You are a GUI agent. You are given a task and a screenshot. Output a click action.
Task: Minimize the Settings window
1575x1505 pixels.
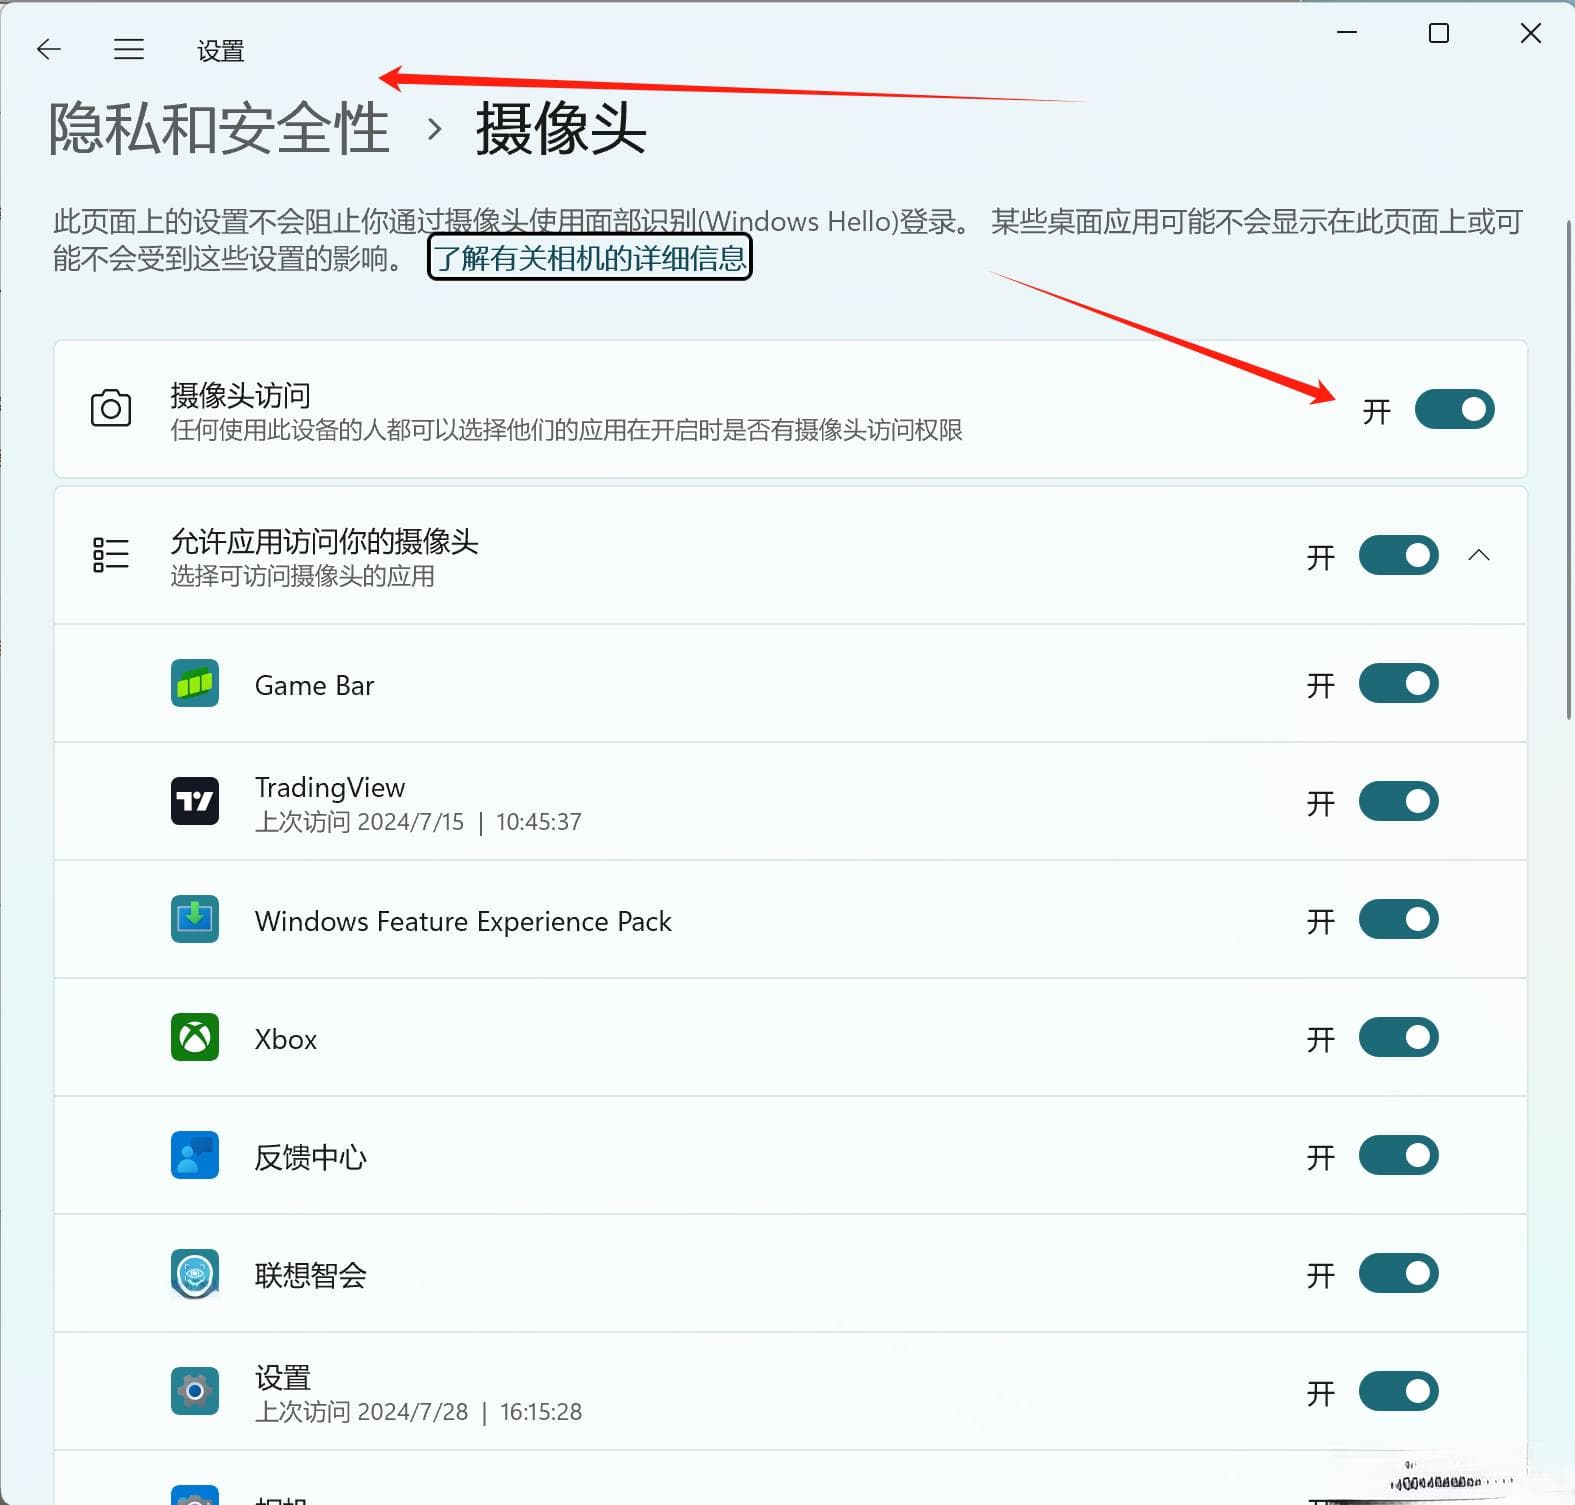(x=1347, y=33)
